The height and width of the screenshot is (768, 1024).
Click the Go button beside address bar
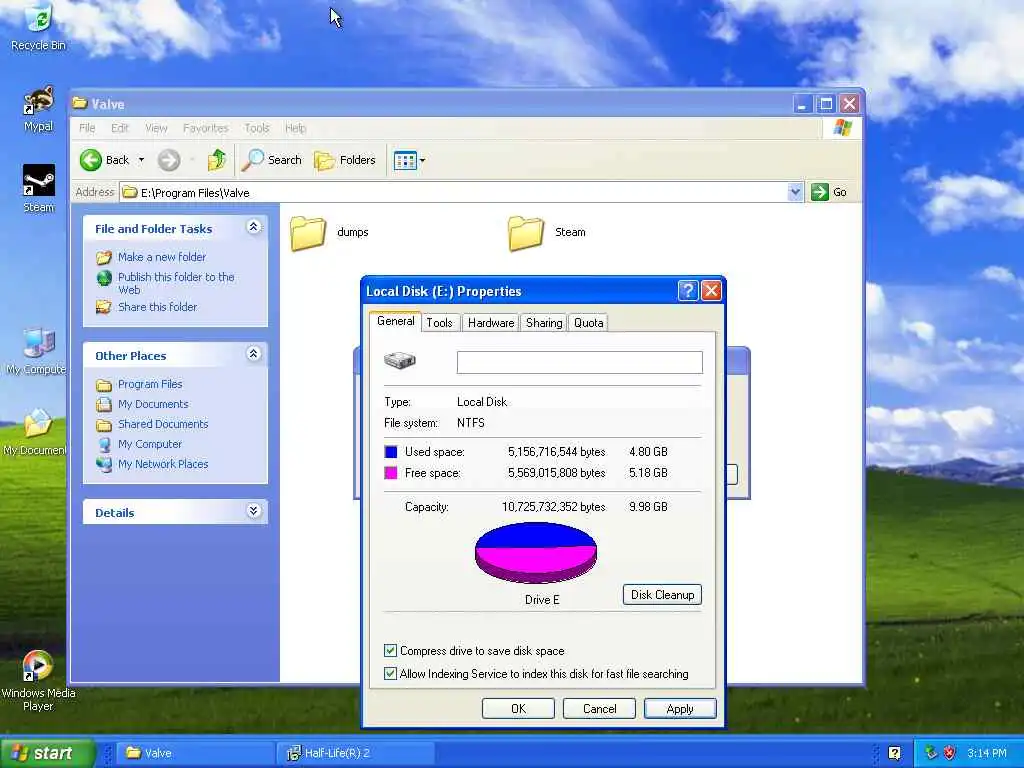(829, 192)
